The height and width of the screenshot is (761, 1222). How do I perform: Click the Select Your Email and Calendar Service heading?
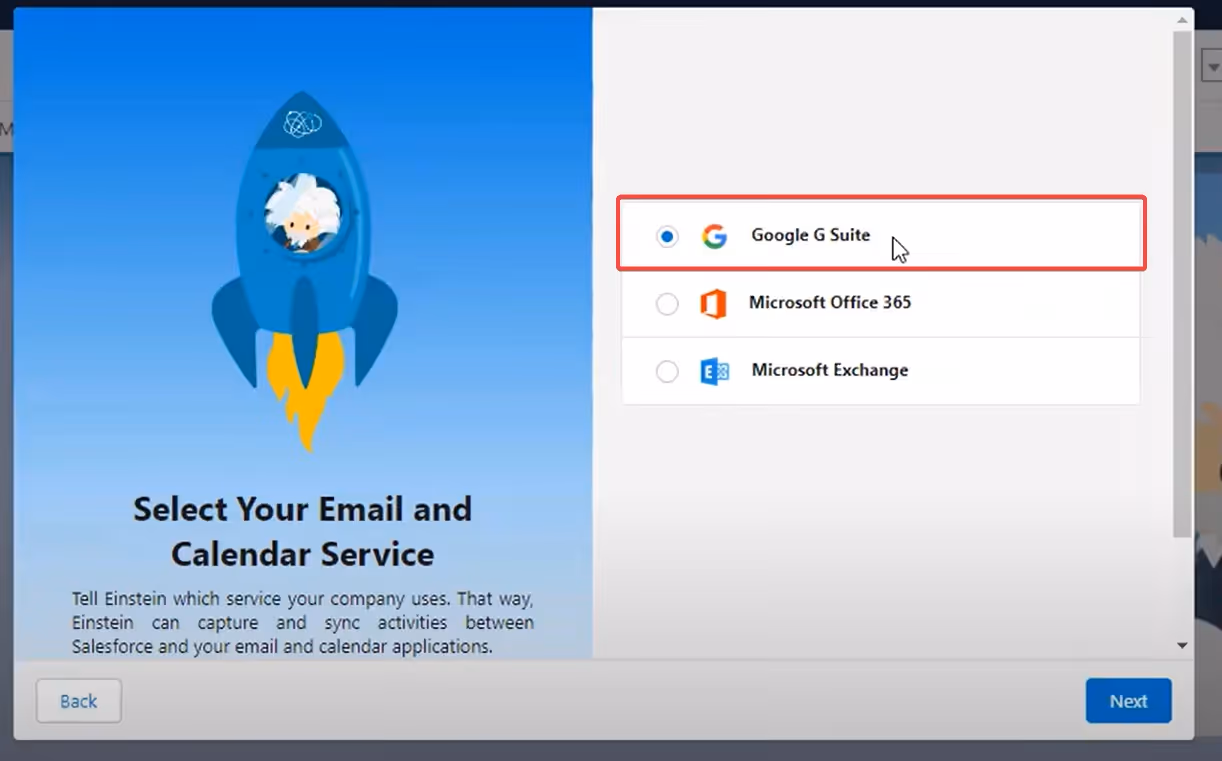[x=303, y=531]
